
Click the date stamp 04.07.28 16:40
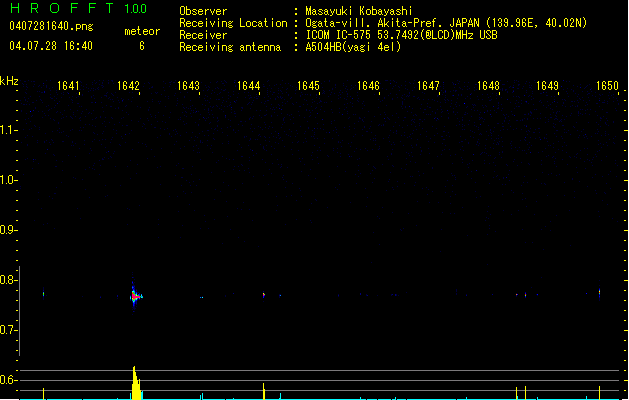click(51, 46)
